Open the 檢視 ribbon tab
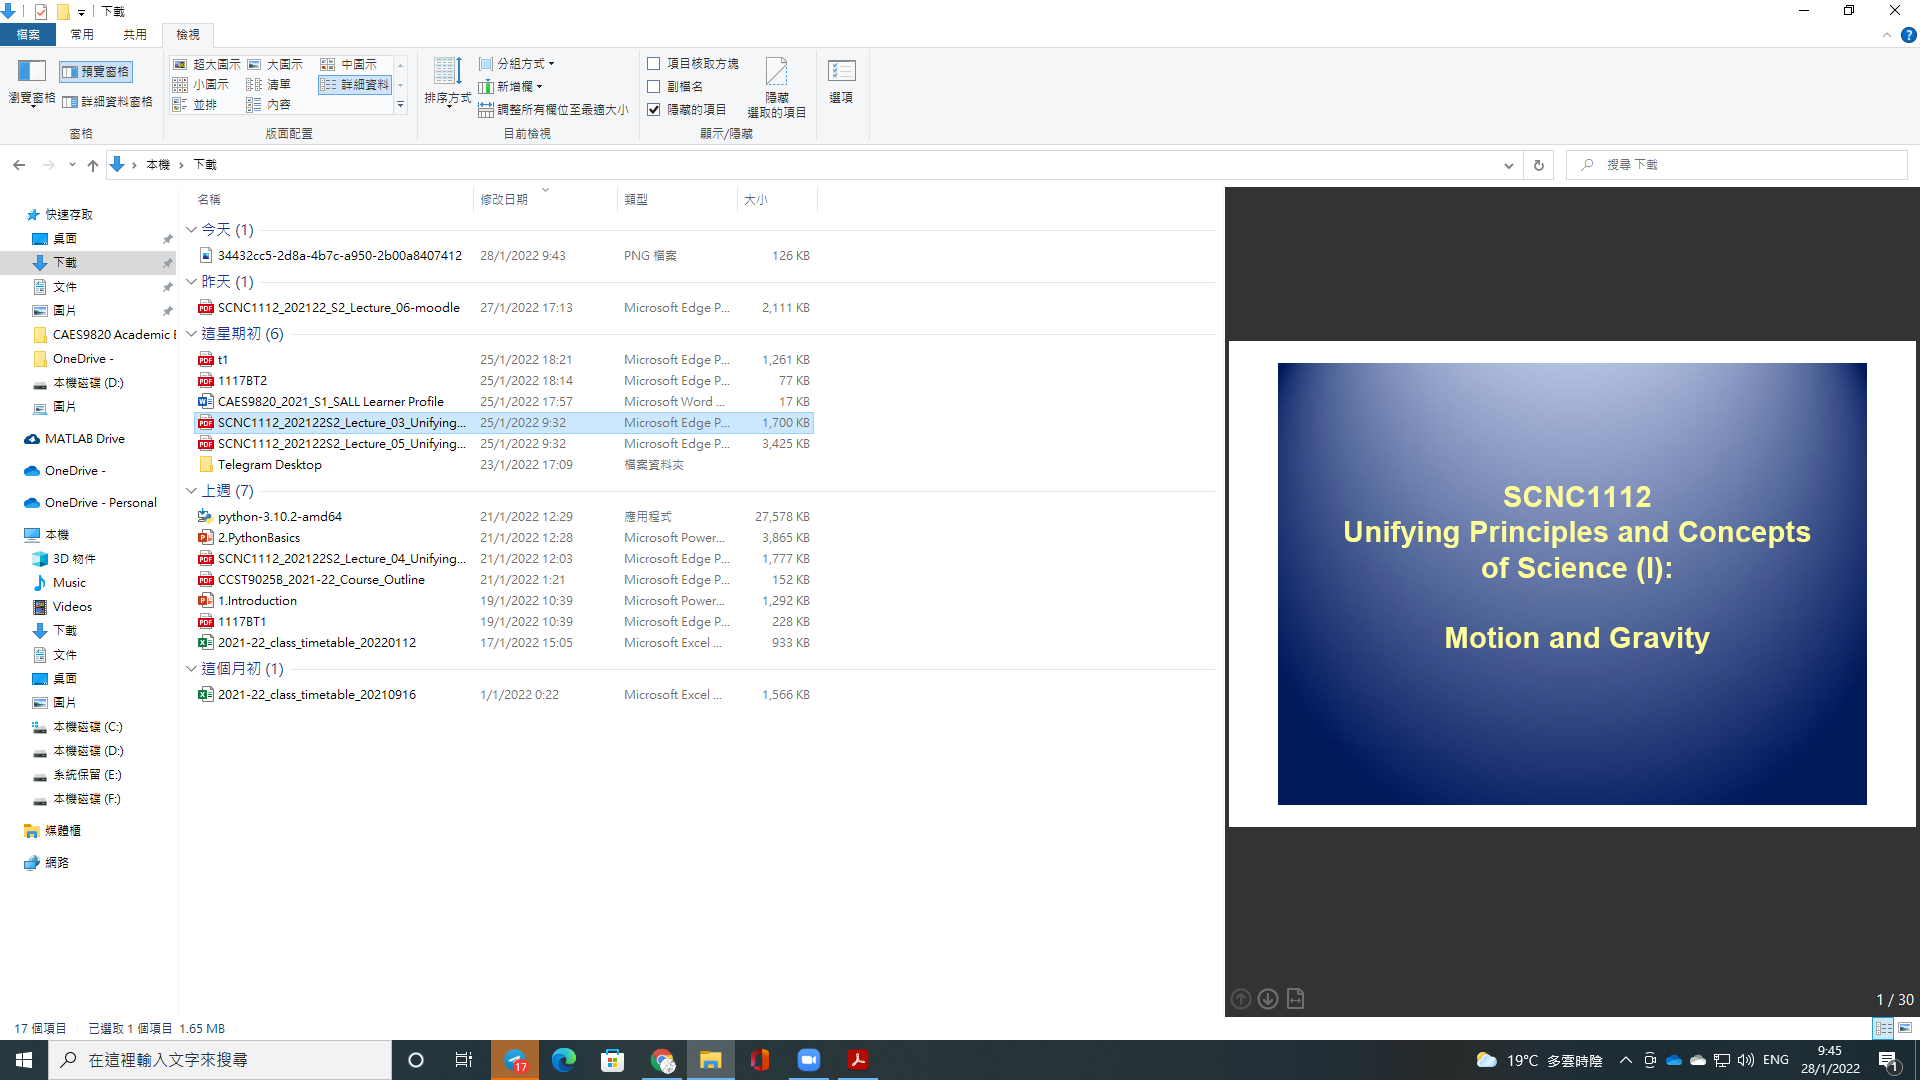Viewport: 1920px width, 1080px height. (187, 34)
